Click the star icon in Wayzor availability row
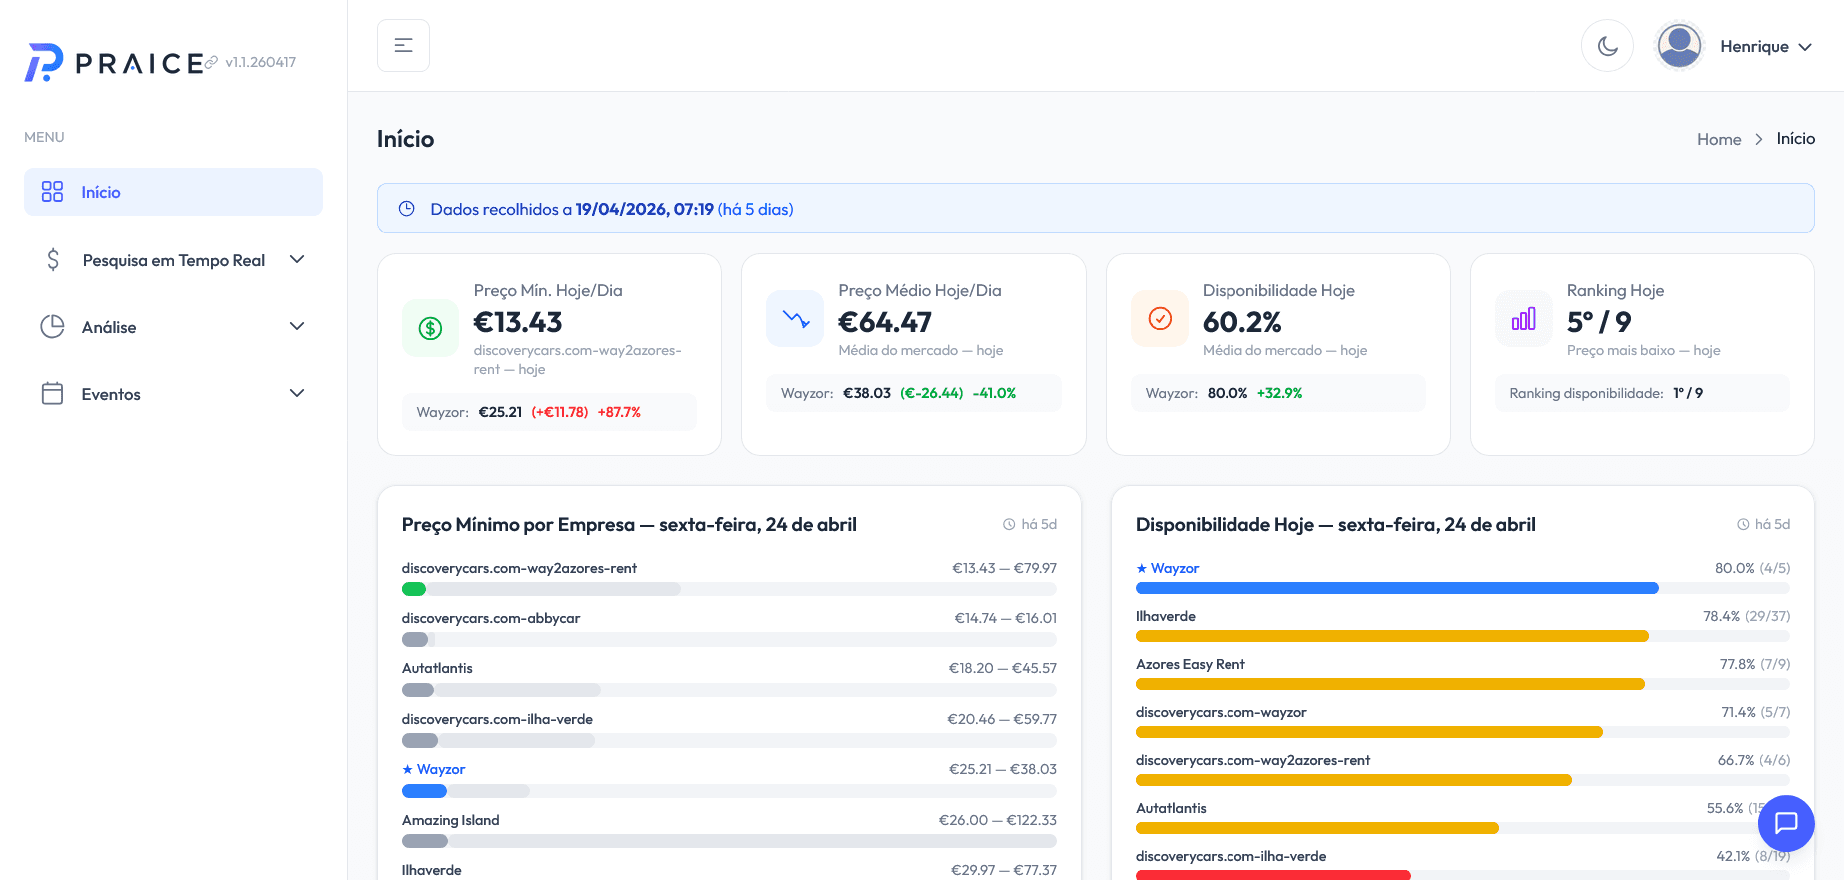Screen dimensions: 1845x880 point(1141,568)
